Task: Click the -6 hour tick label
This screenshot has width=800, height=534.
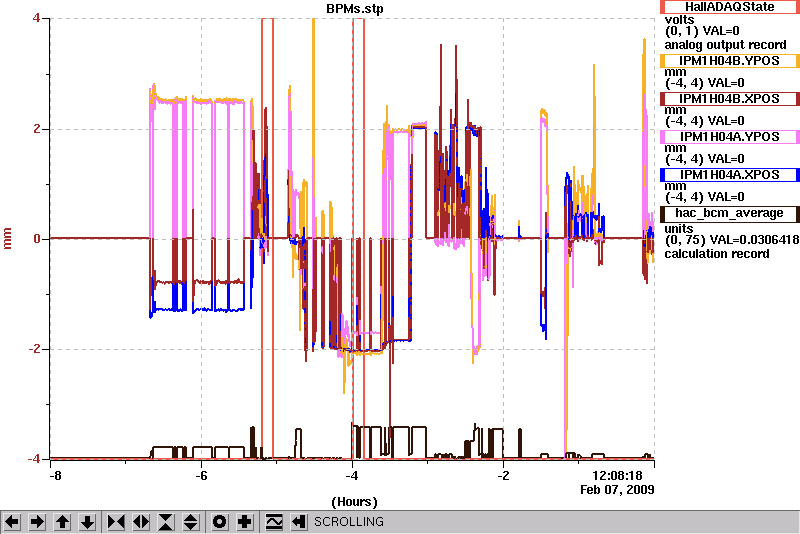Action: click(201, 476)
